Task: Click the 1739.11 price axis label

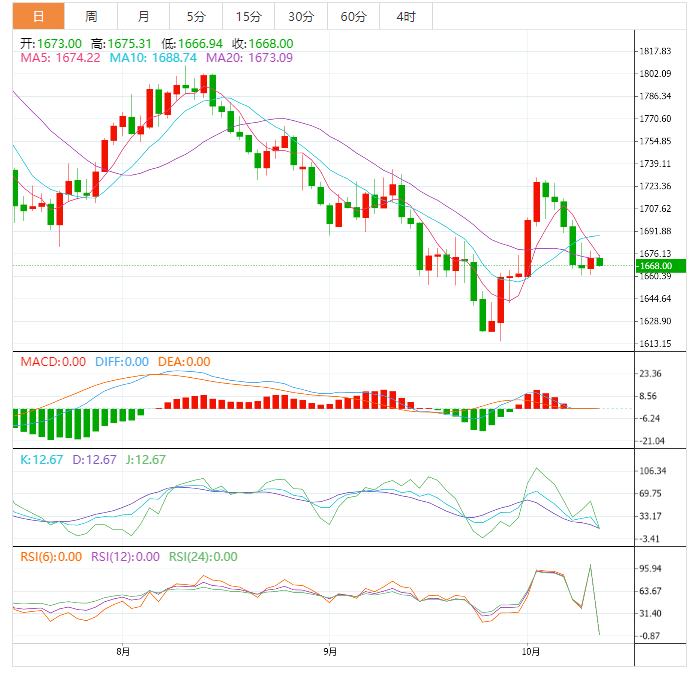Action: 655,164
